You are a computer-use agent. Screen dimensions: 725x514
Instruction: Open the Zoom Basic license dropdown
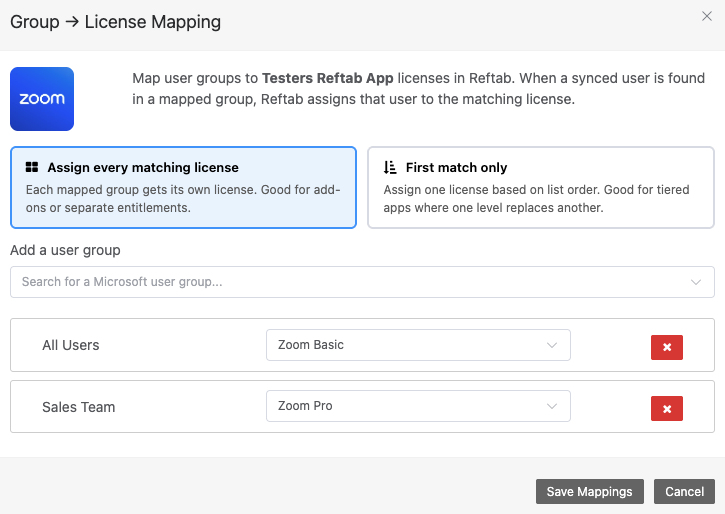(x=418, y=345)
